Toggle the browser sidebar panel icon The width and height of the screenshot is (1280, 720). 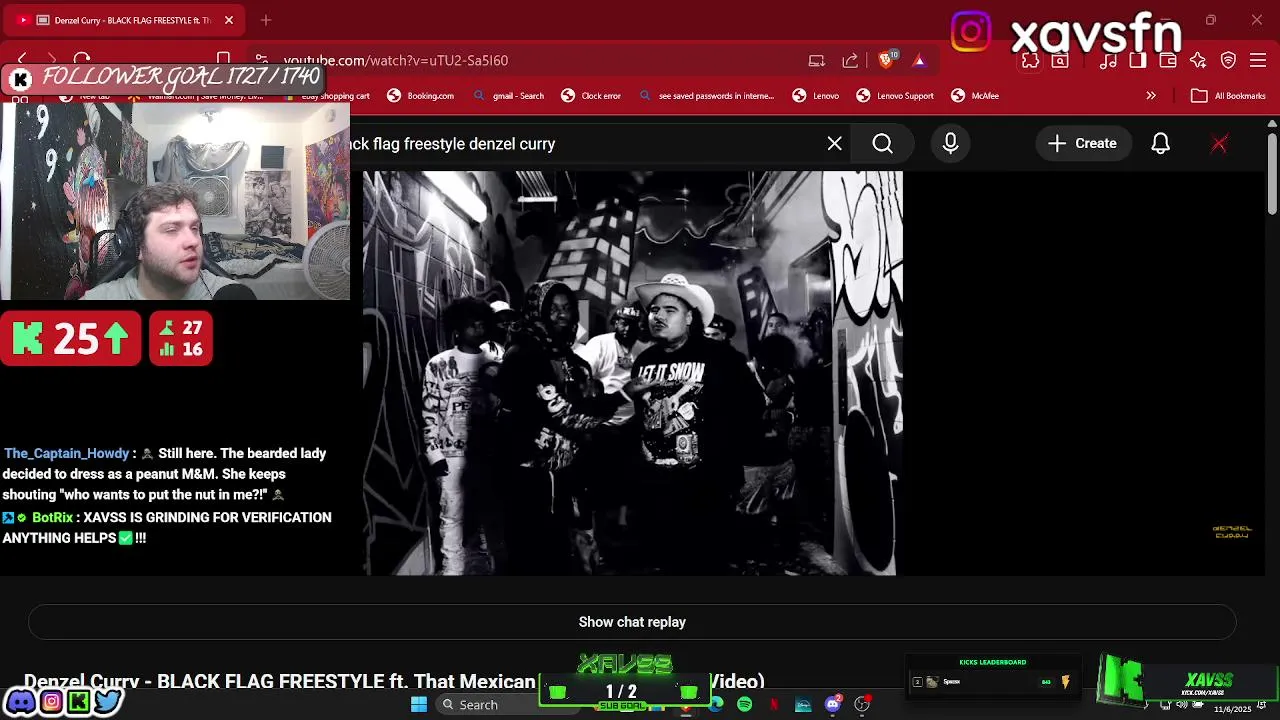(x=1138, y=60)
